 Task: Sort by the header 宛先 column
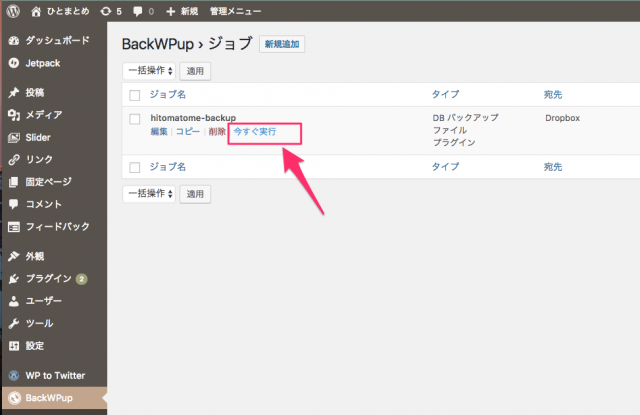pos(553,95)
